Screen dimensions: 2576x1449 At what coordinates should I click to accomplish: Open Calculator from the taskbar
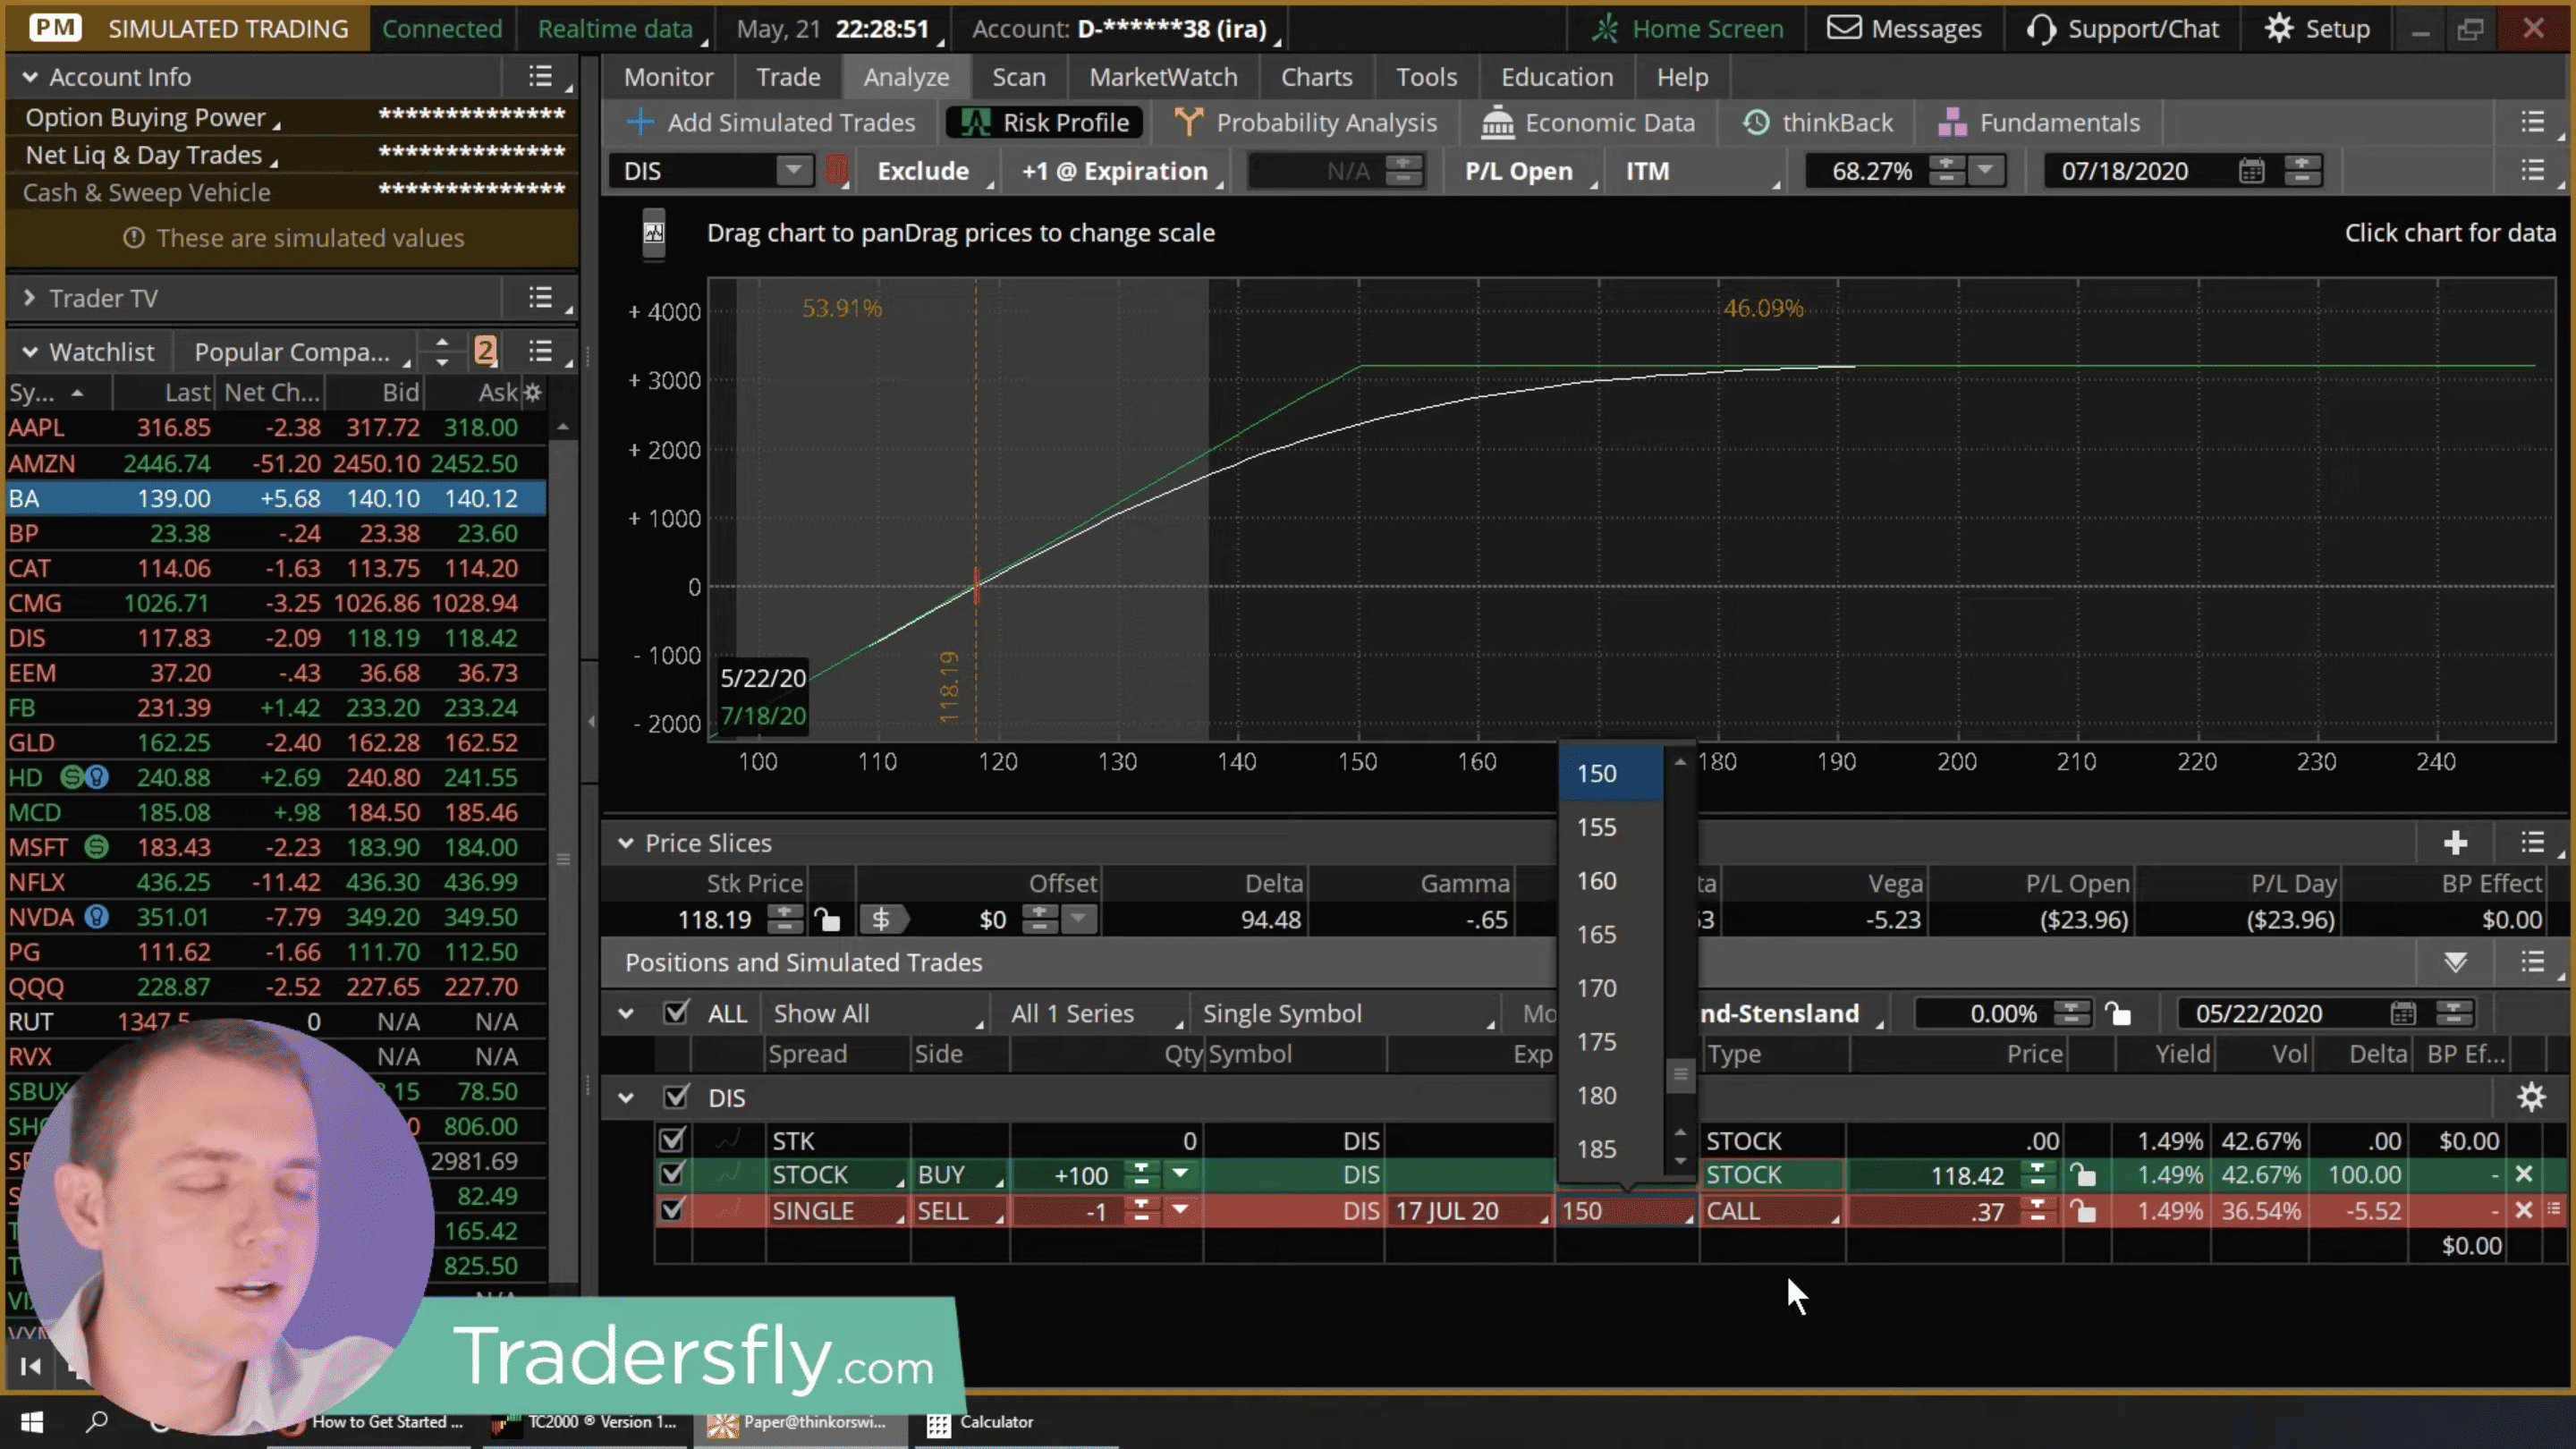click(x=982, y=1422)
